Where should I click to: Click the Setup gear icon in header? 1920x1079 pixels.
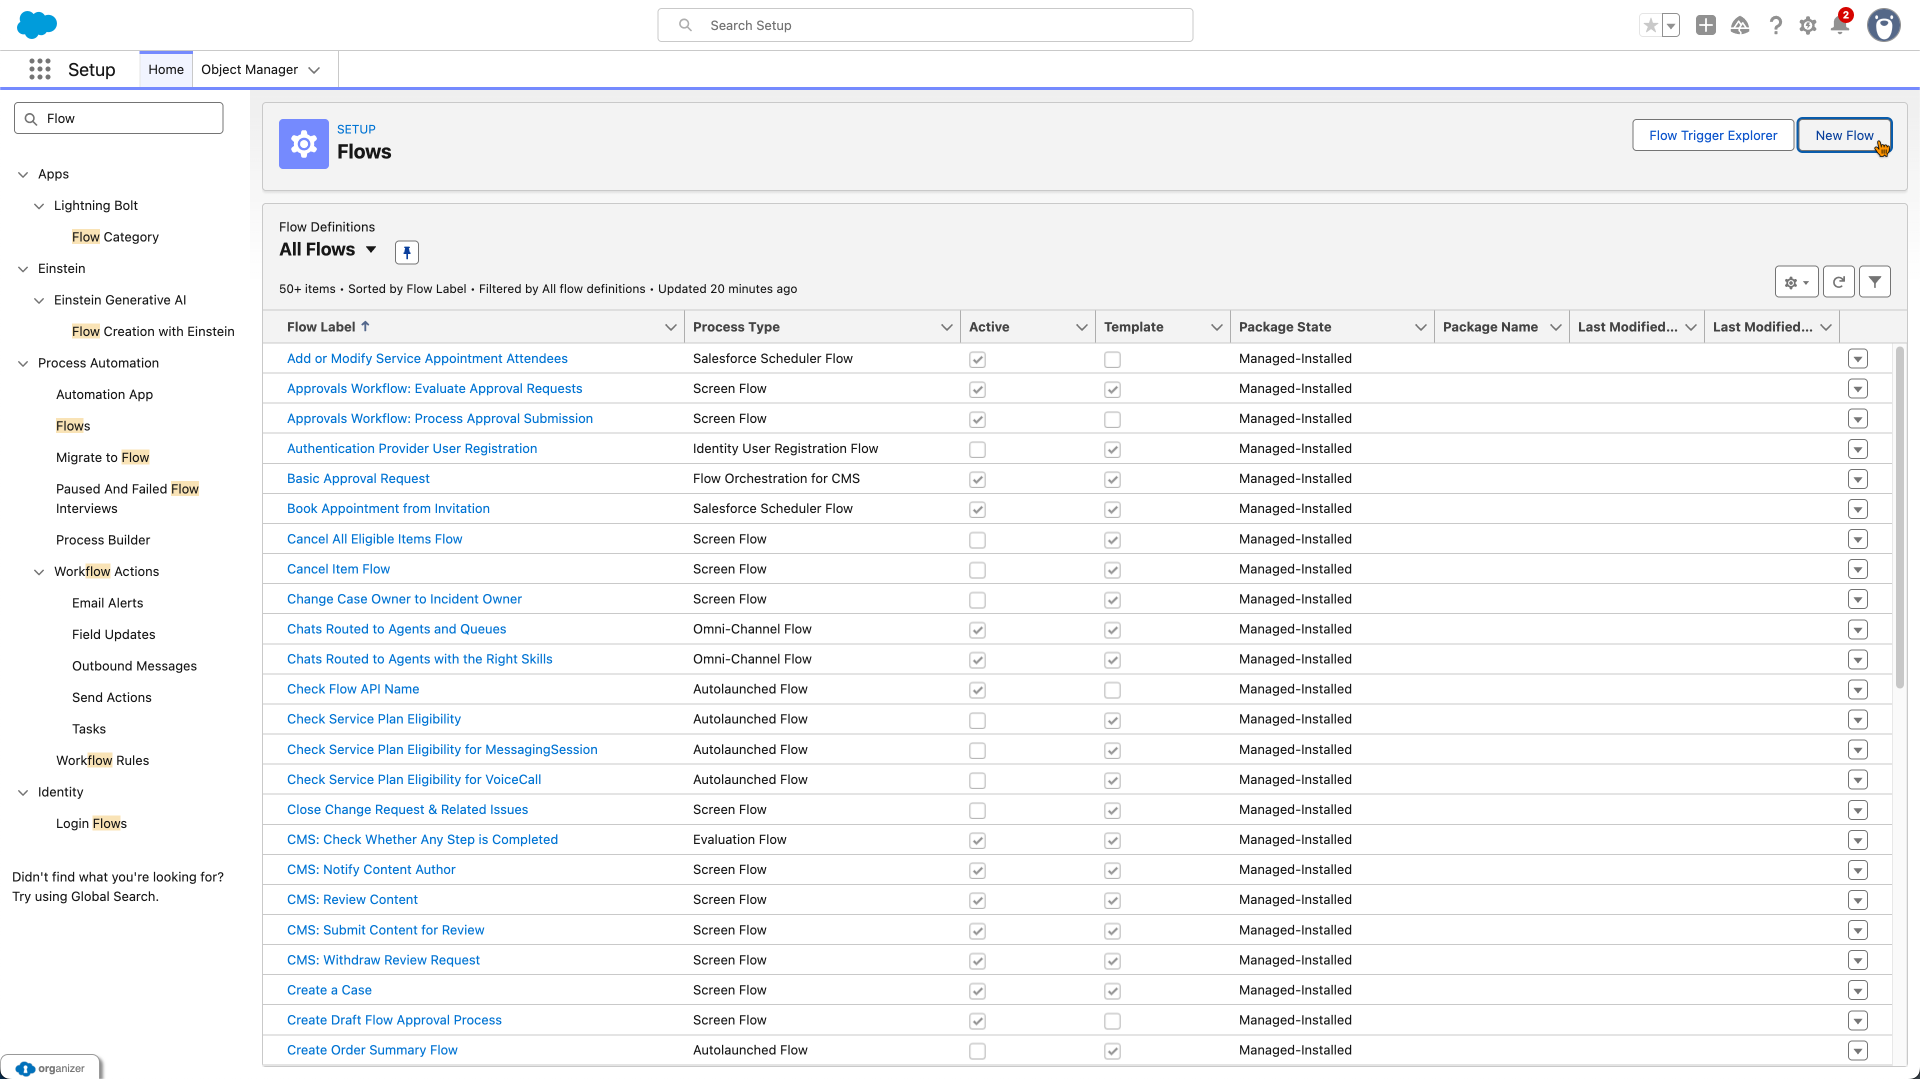1807,26
